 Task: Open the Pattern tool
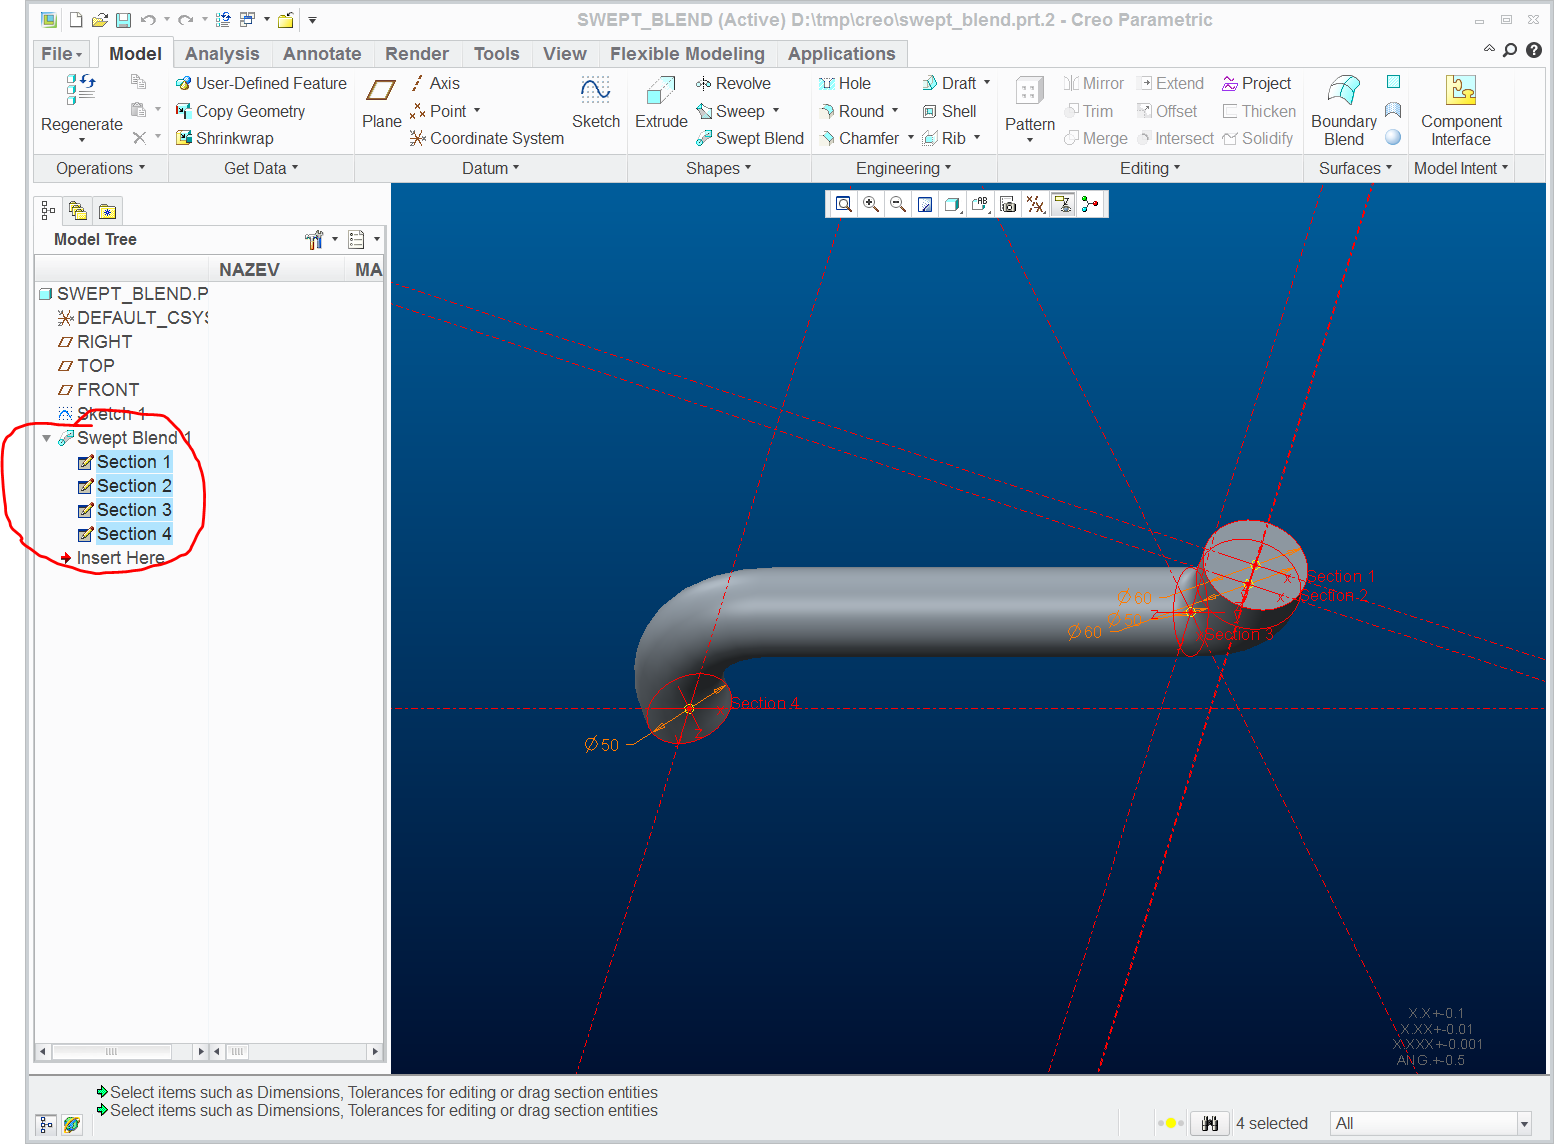click(x=1030, y=93)
